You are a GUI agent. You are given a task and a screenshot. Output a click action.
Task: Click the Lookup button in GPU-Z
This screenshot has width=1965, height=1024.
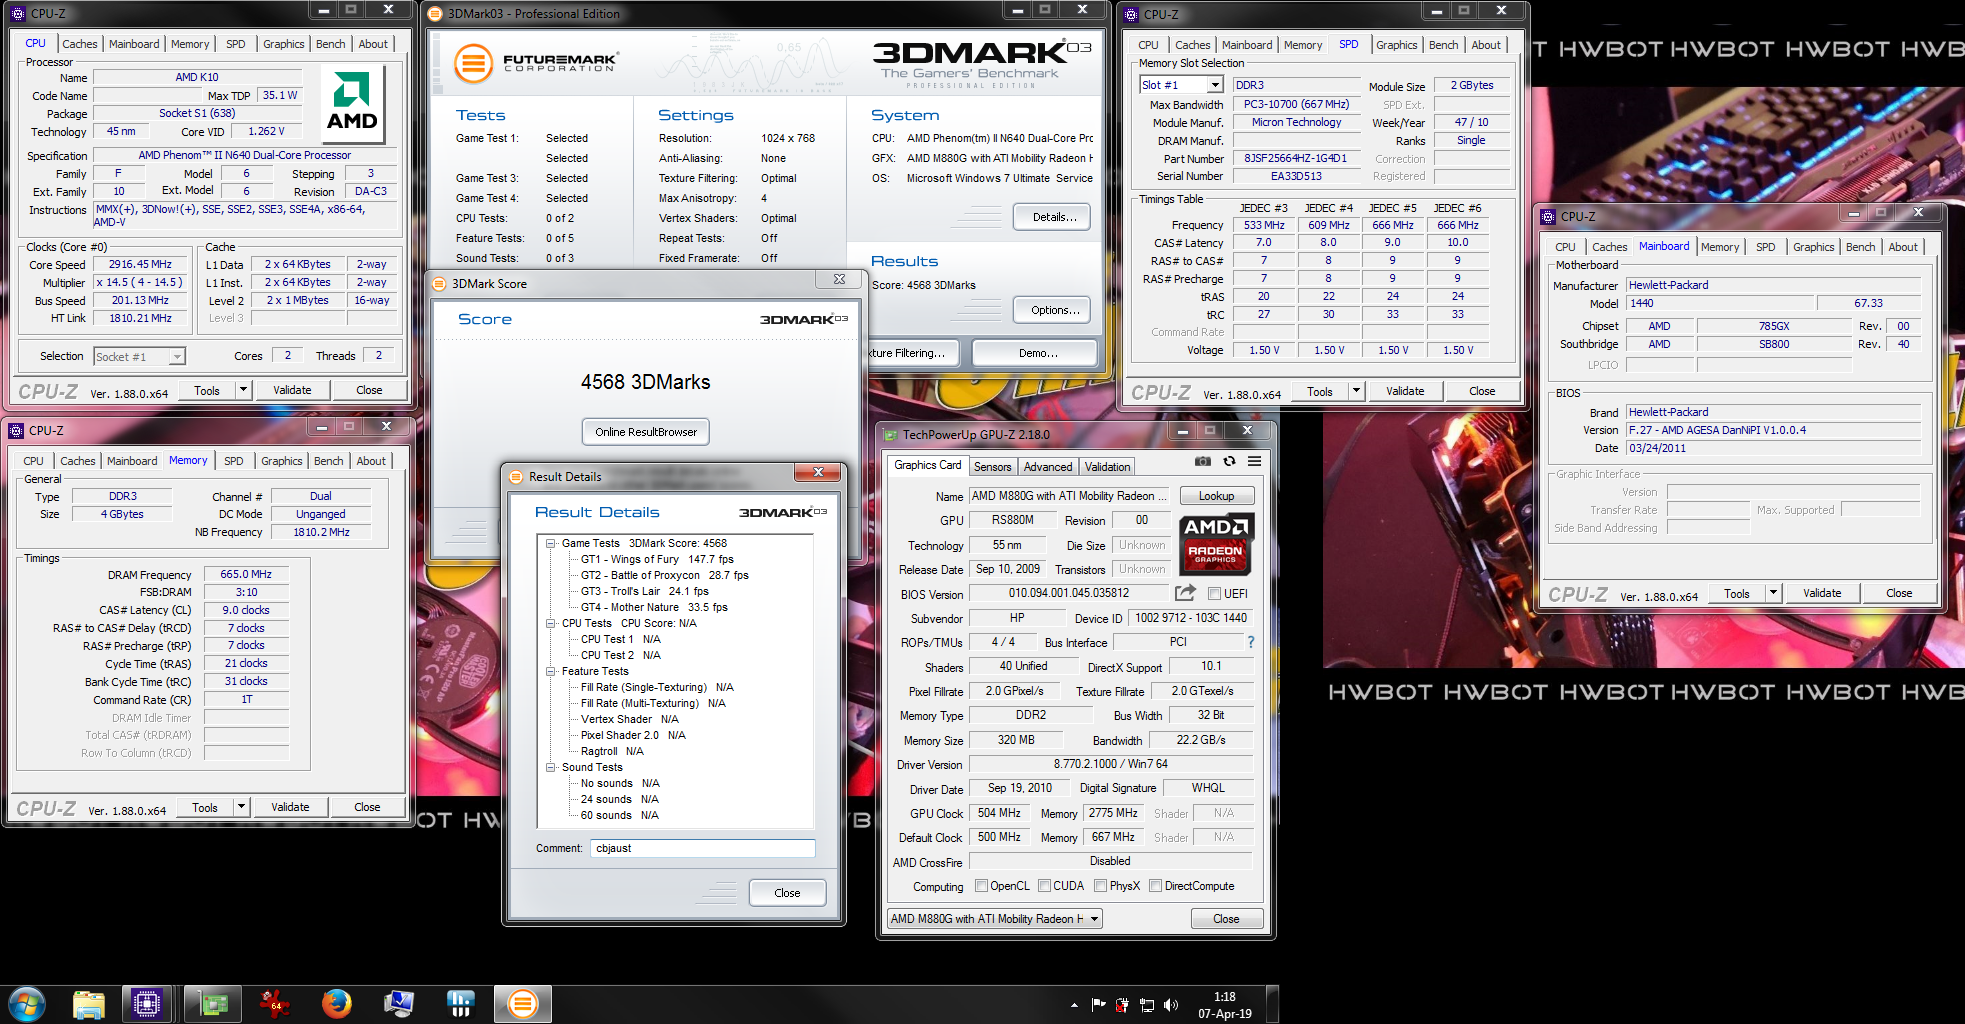1216,496
